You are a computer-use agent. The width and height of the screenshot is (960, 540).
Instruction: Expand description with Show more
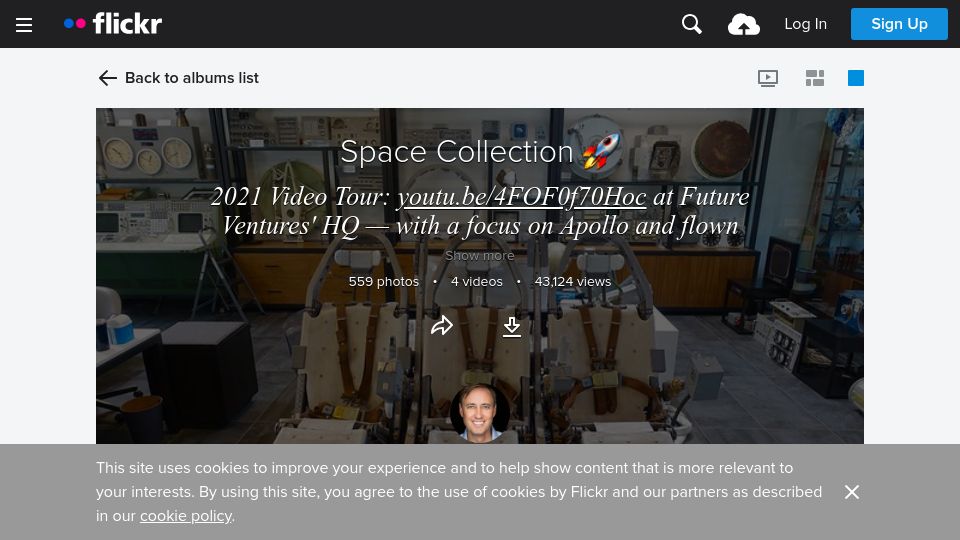[x=479, y=255]
